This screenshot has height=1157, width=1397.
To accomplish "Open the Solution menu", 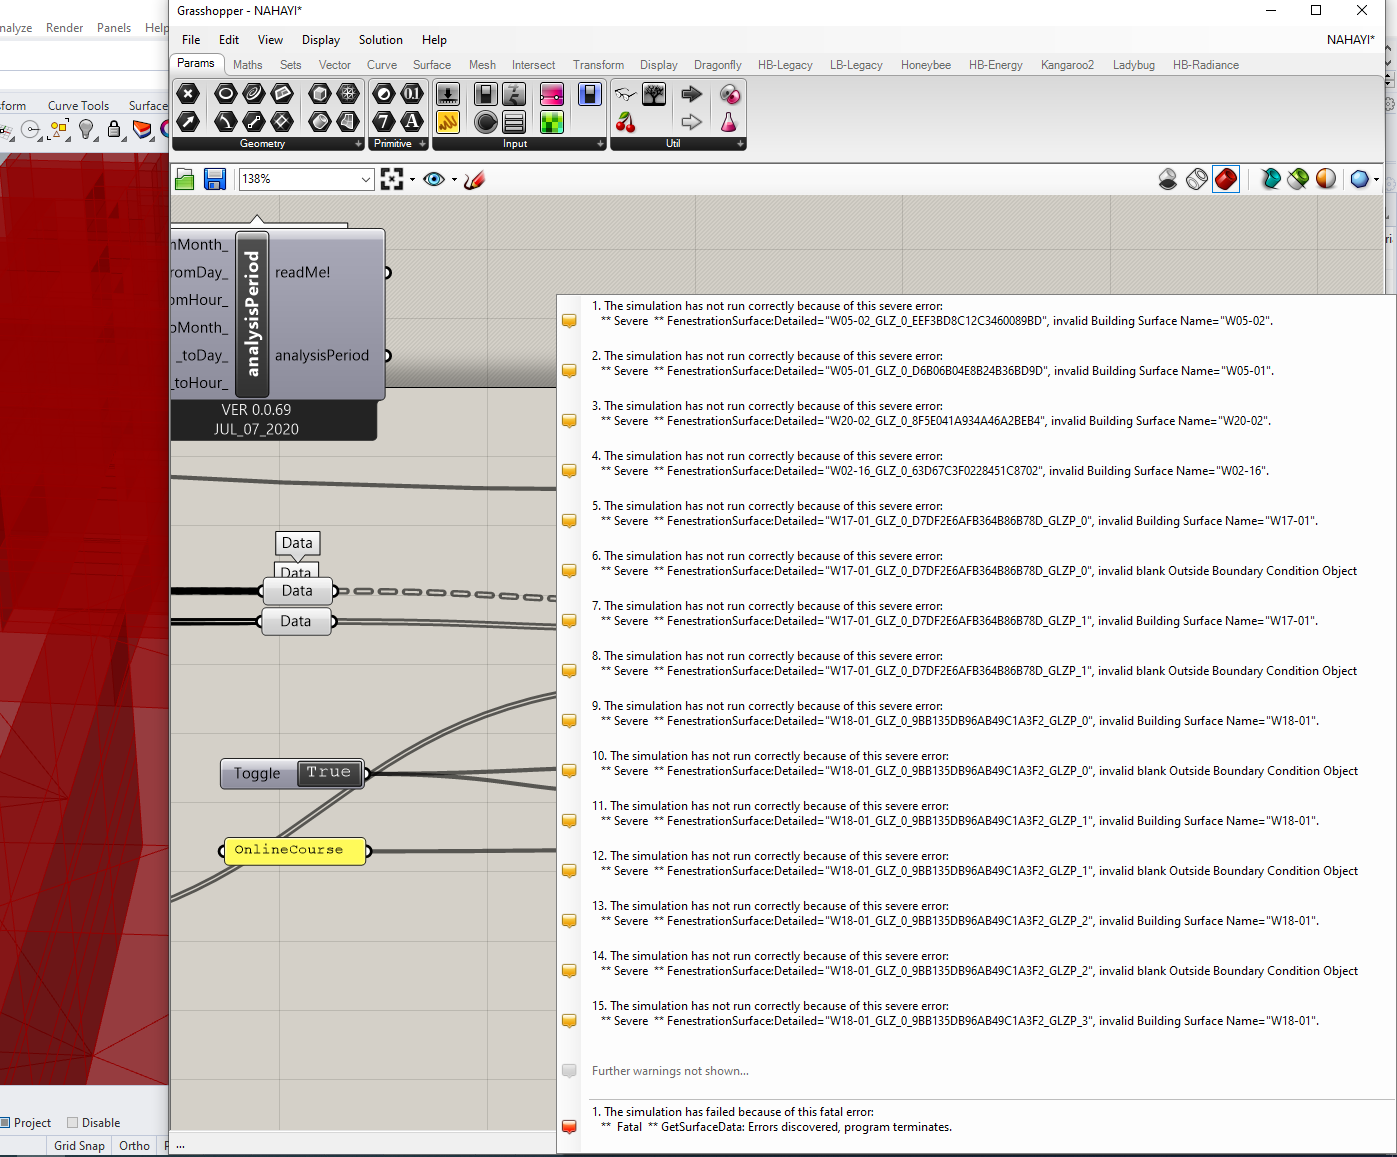I will click(381, 40).
